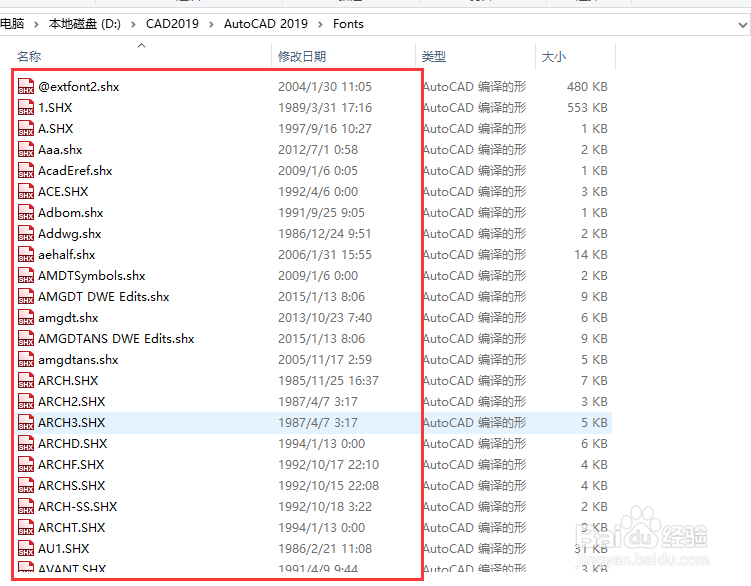Click the ARCHT.SHX file icon
Viewport: 751px width, 586px height.
26,528
